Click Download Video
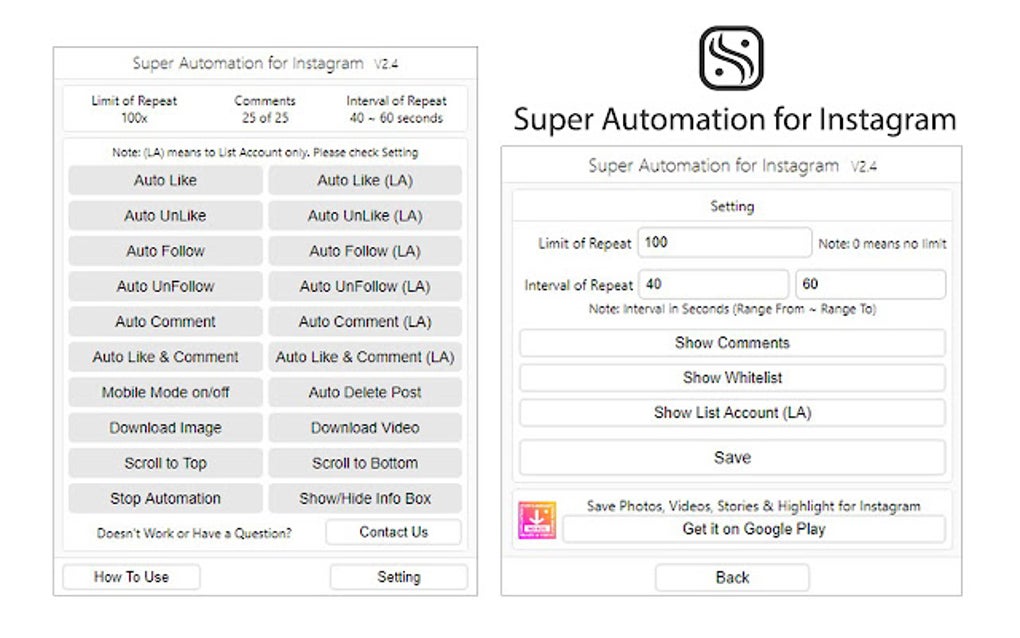Image resolution: width=1020 pixels, height=638 pixels. [364, 427]
